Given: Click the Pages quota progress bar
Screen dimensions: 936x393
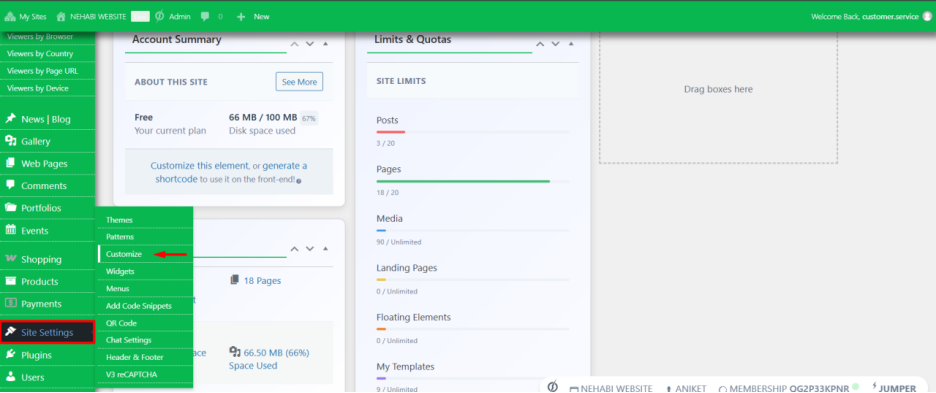Looking at the screenshot, I should 472,181.
